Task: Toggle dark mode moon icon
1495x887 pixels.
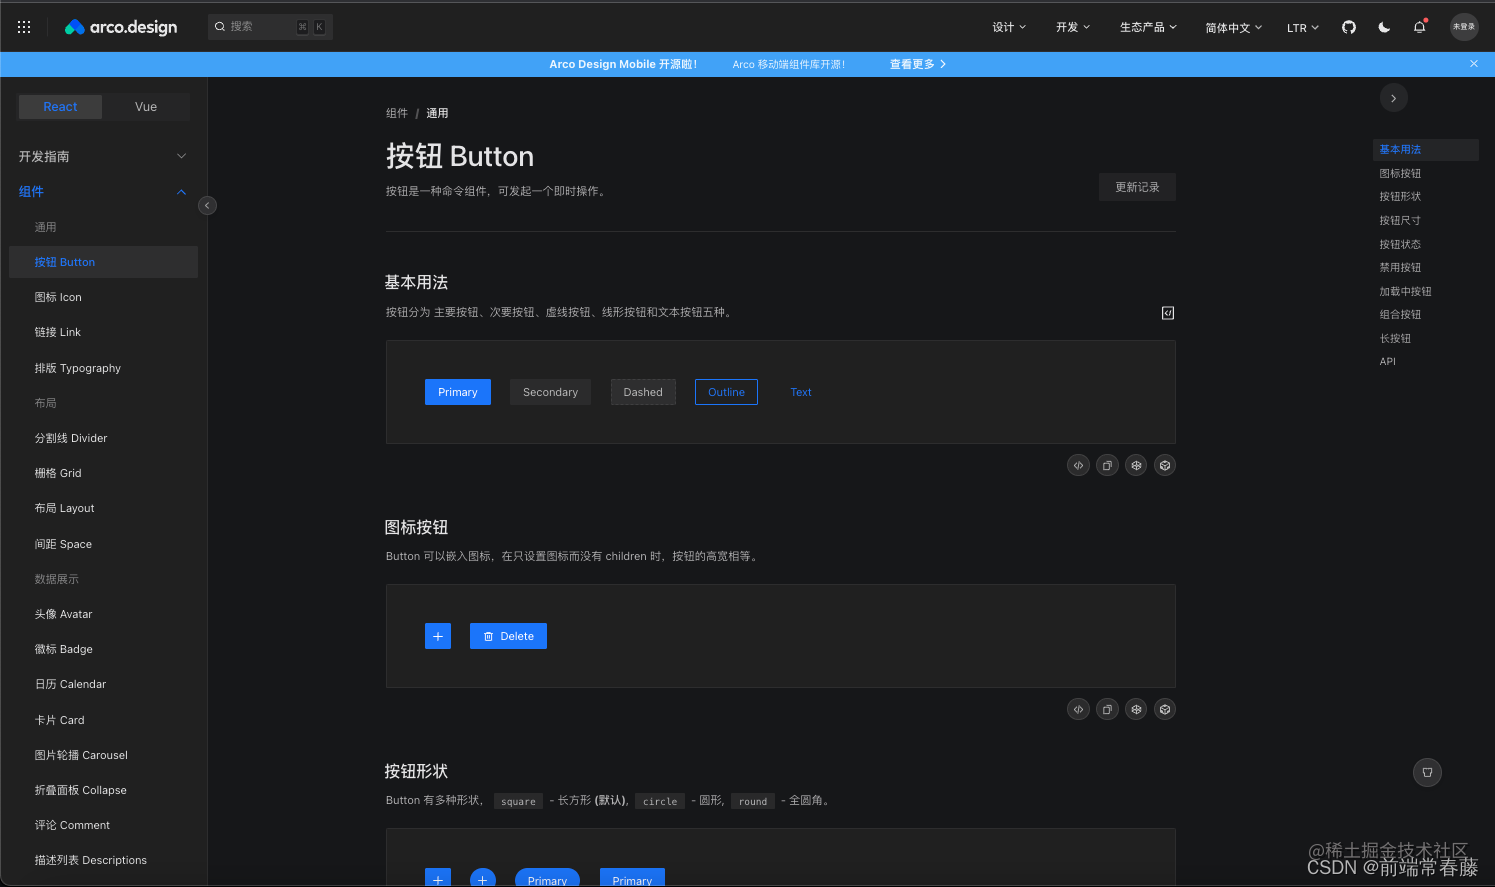Action: (1384, 27)
